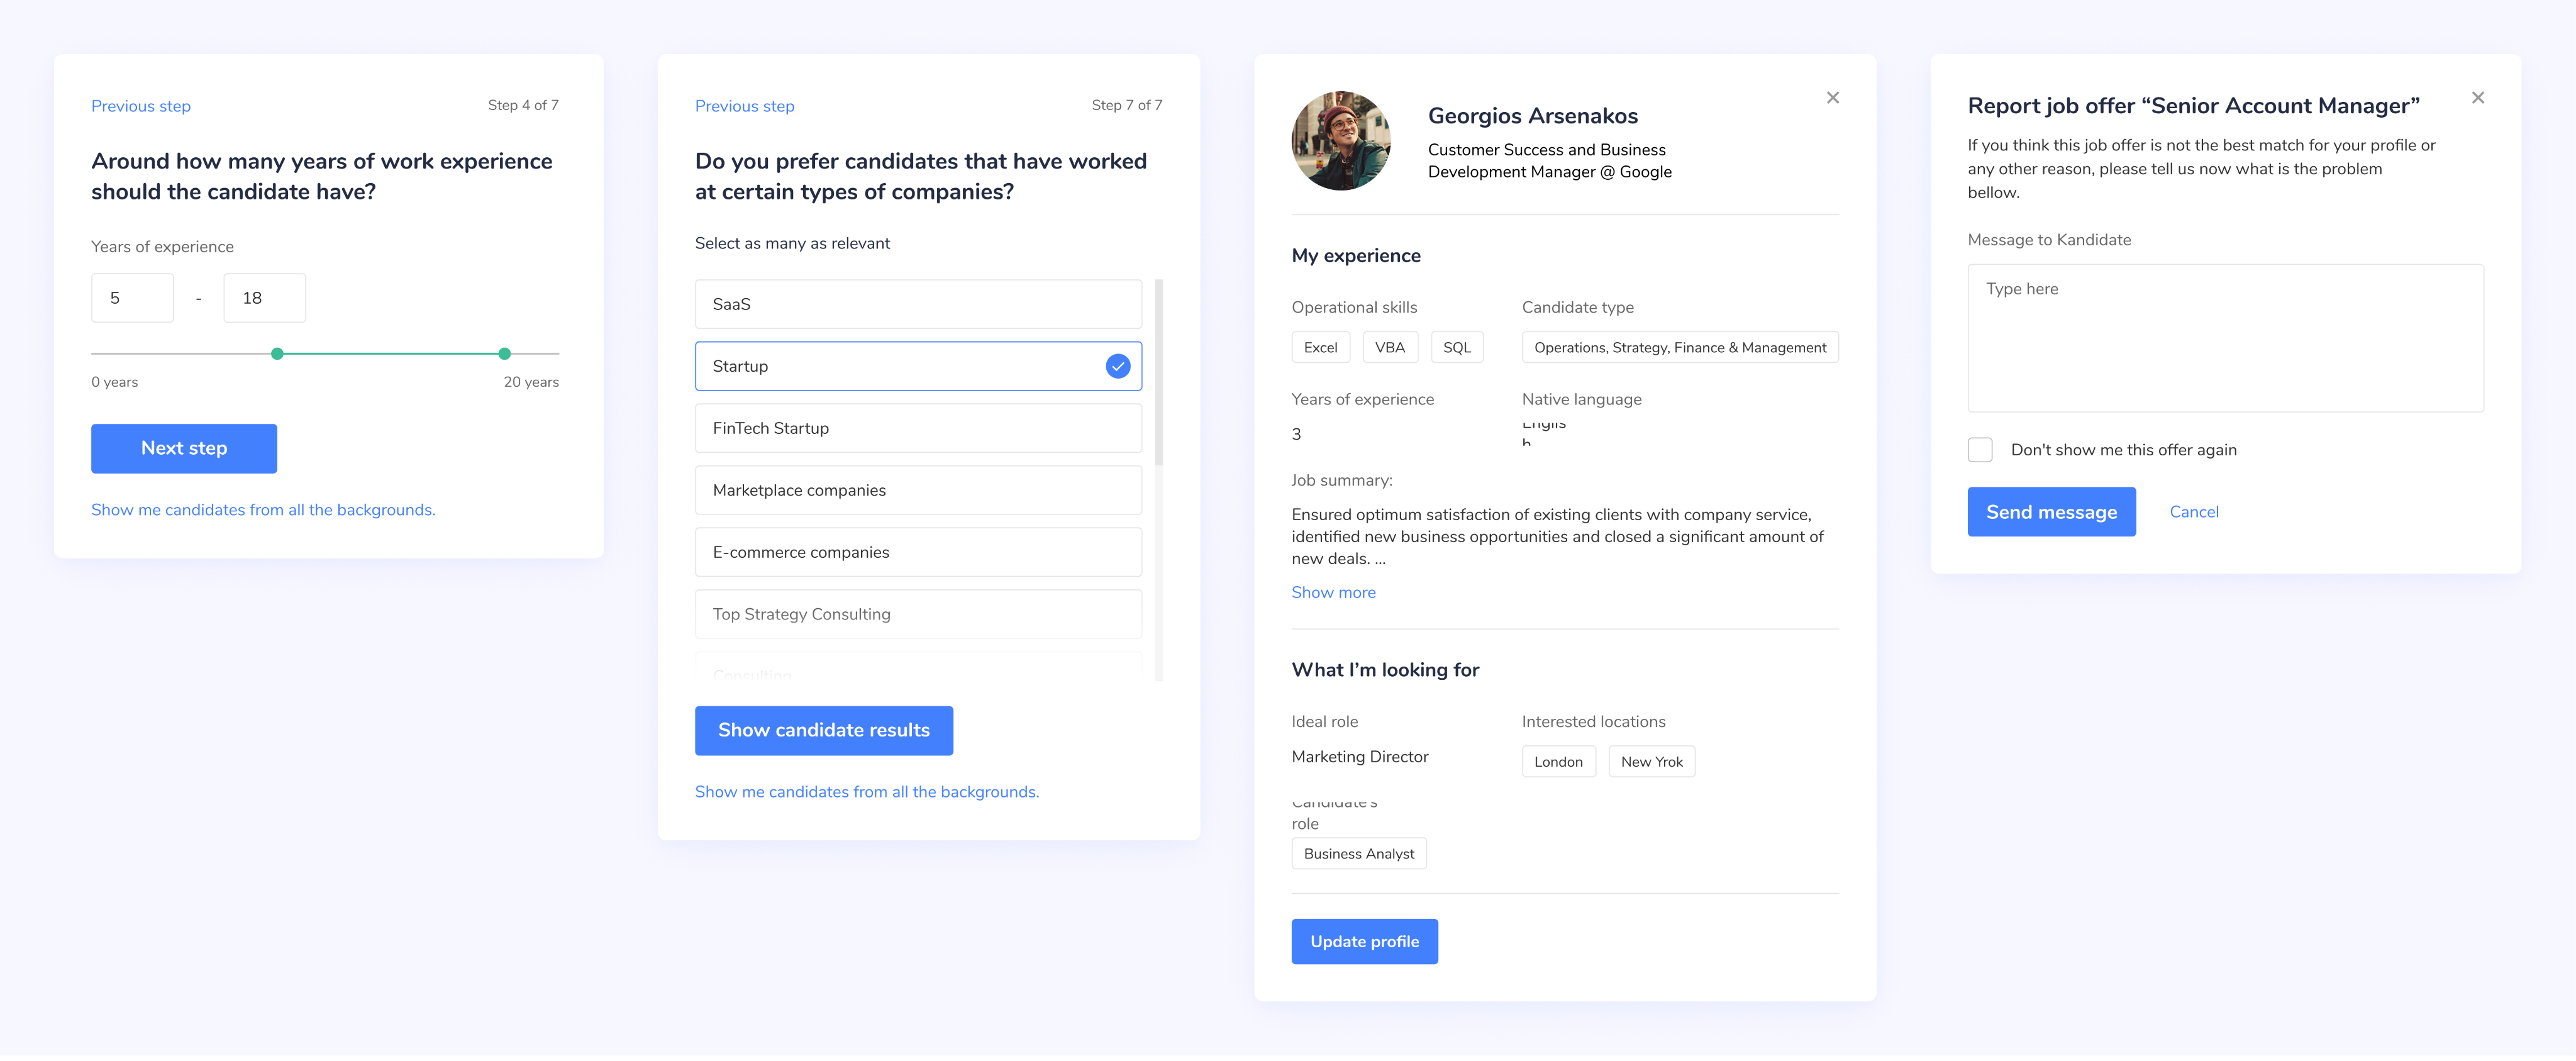Screen dimensions: 2576x1061
Task: Click the Send message button
Action: tap(2050, 512)
